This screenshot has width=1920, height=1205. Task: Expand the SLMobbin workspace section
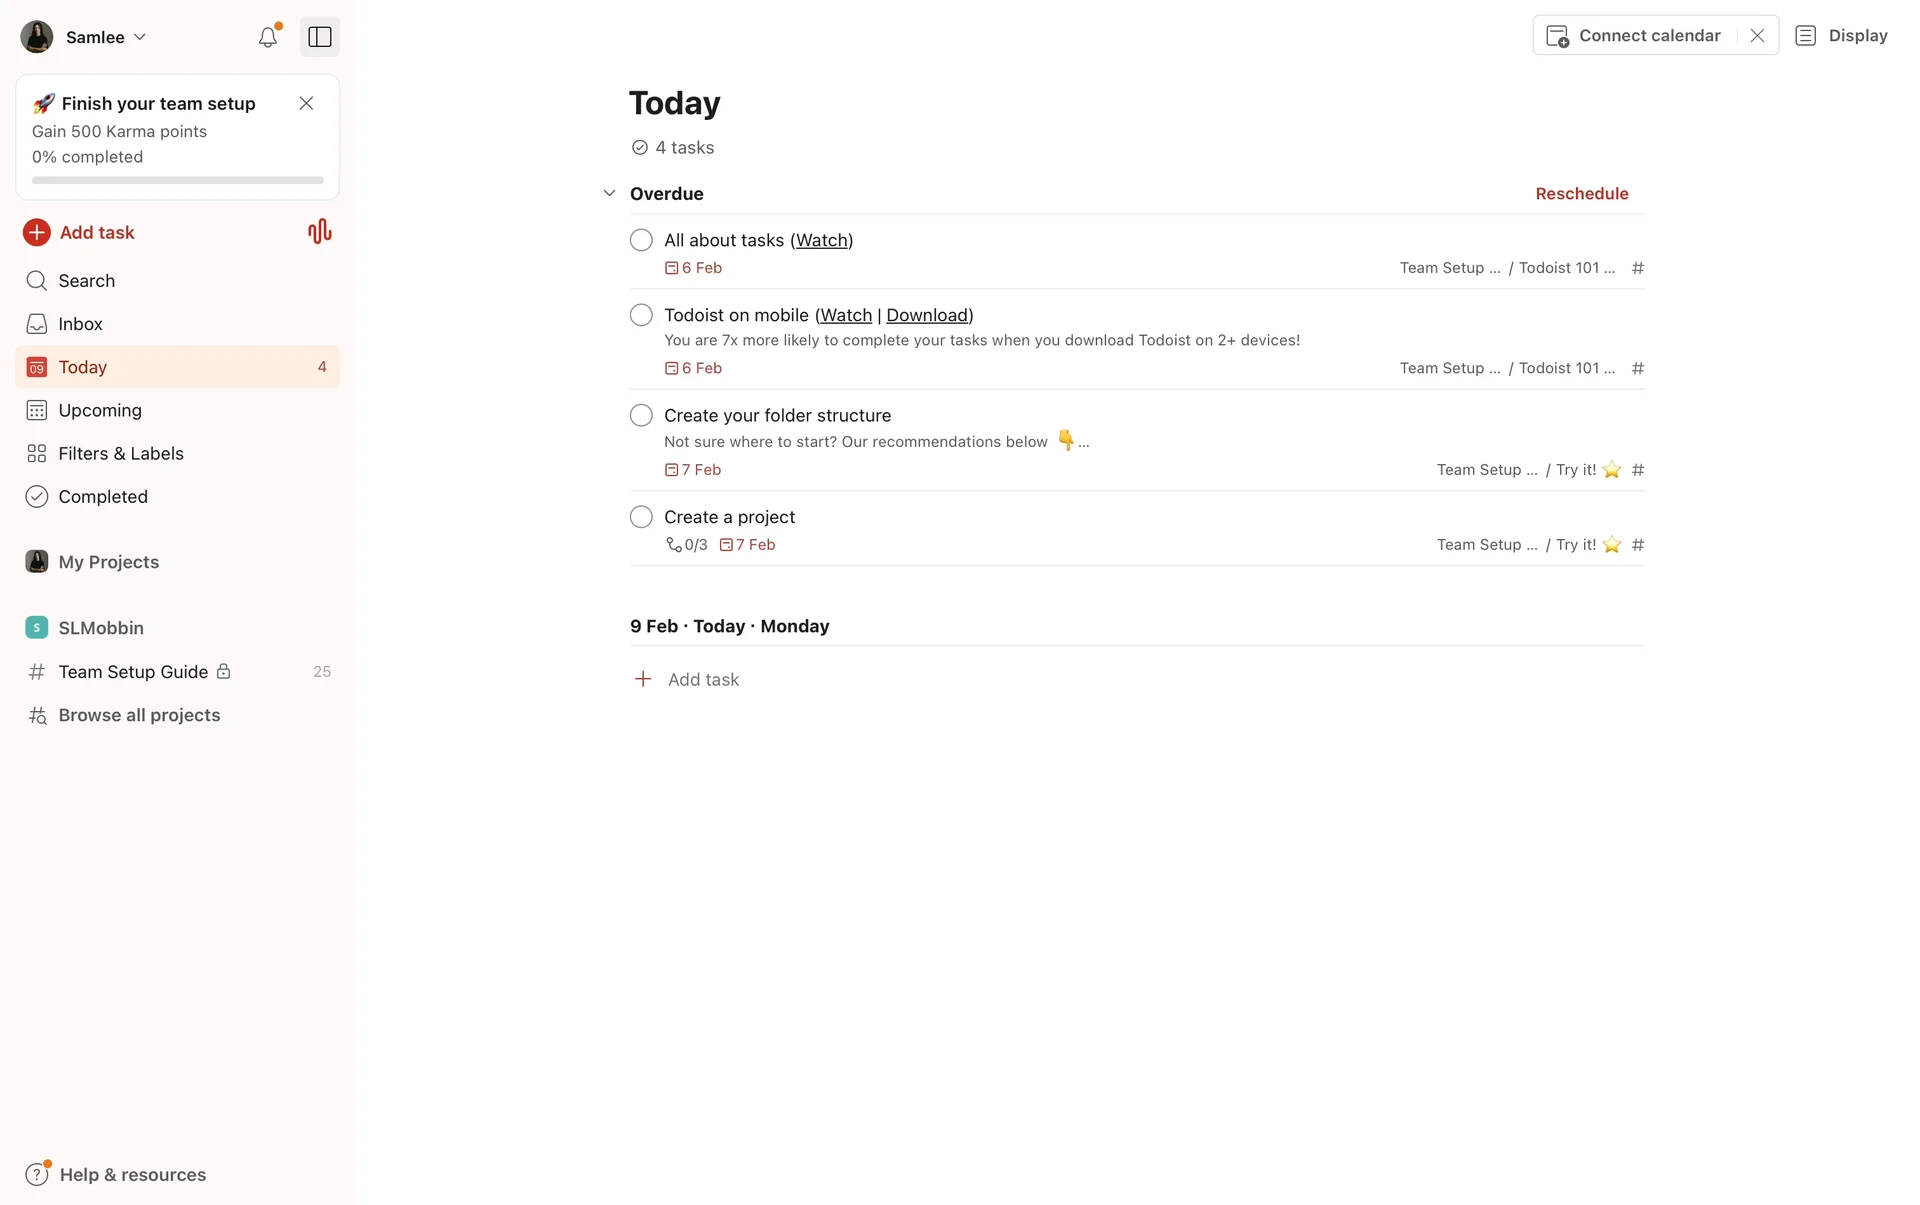[x=100, y=628]
